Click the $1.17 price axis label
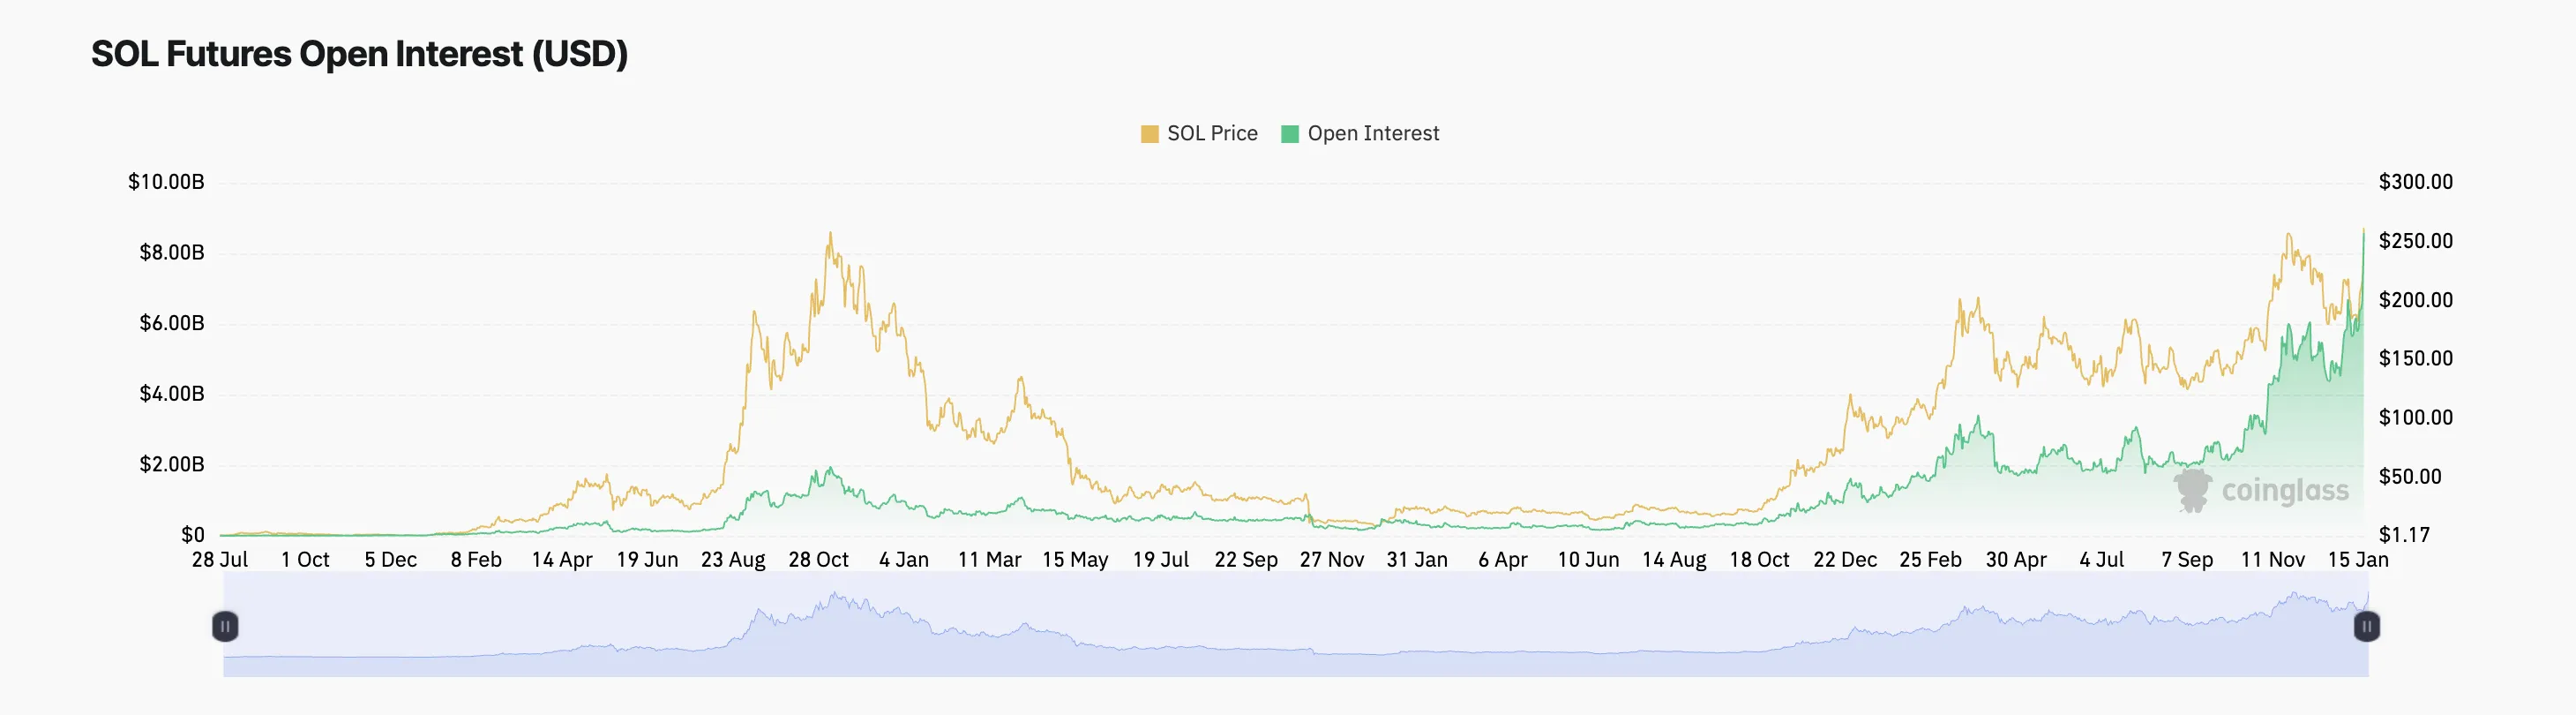Viewport: 2576px width, 715px height. (x=2403, y=535)
